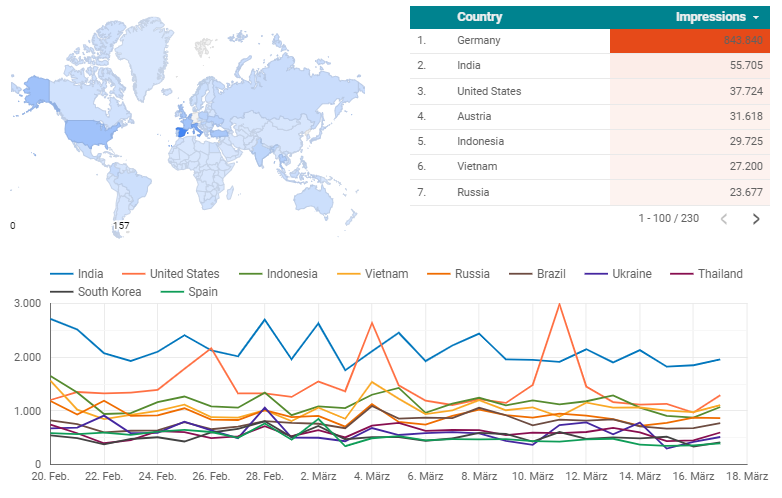
Task: Toggle India series in chart legend
Action: coord(77,274)
